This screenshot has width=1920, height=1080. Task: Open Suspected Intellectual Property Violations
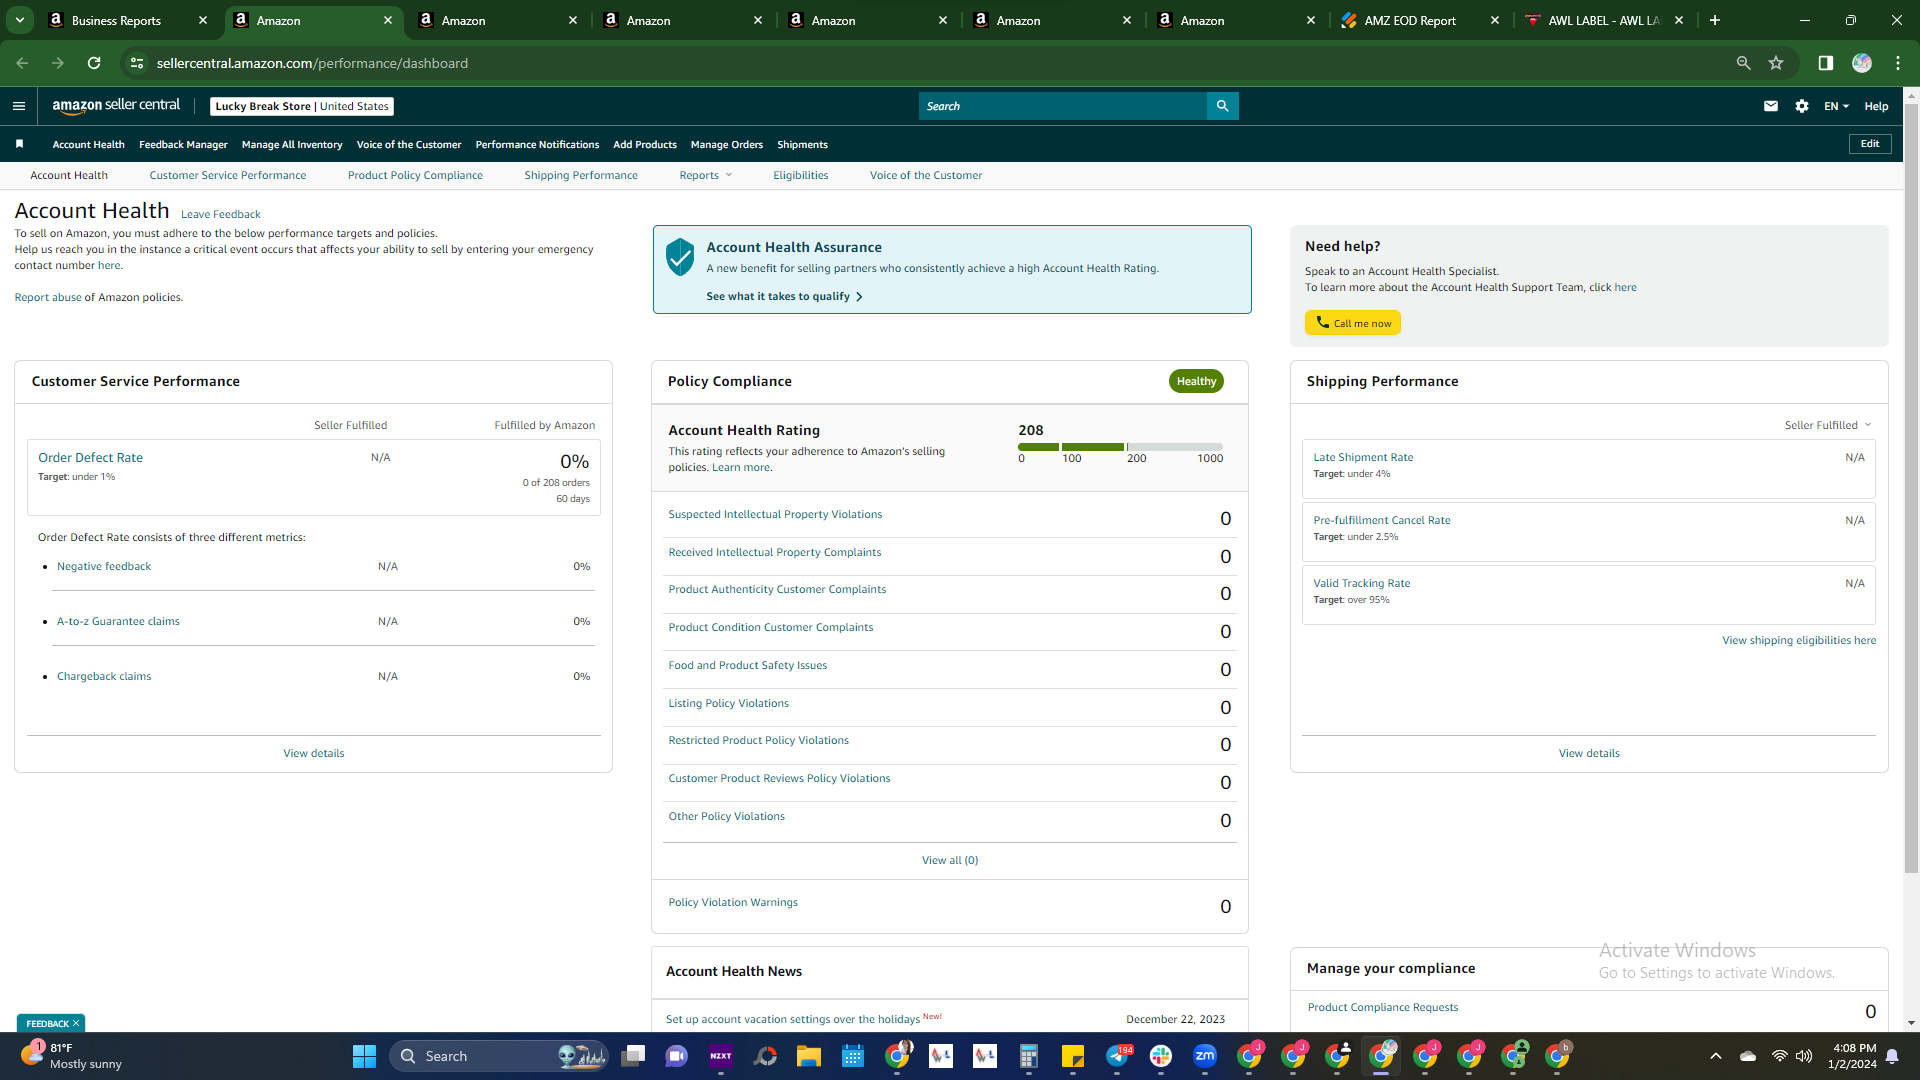click(x=775, y=514)
